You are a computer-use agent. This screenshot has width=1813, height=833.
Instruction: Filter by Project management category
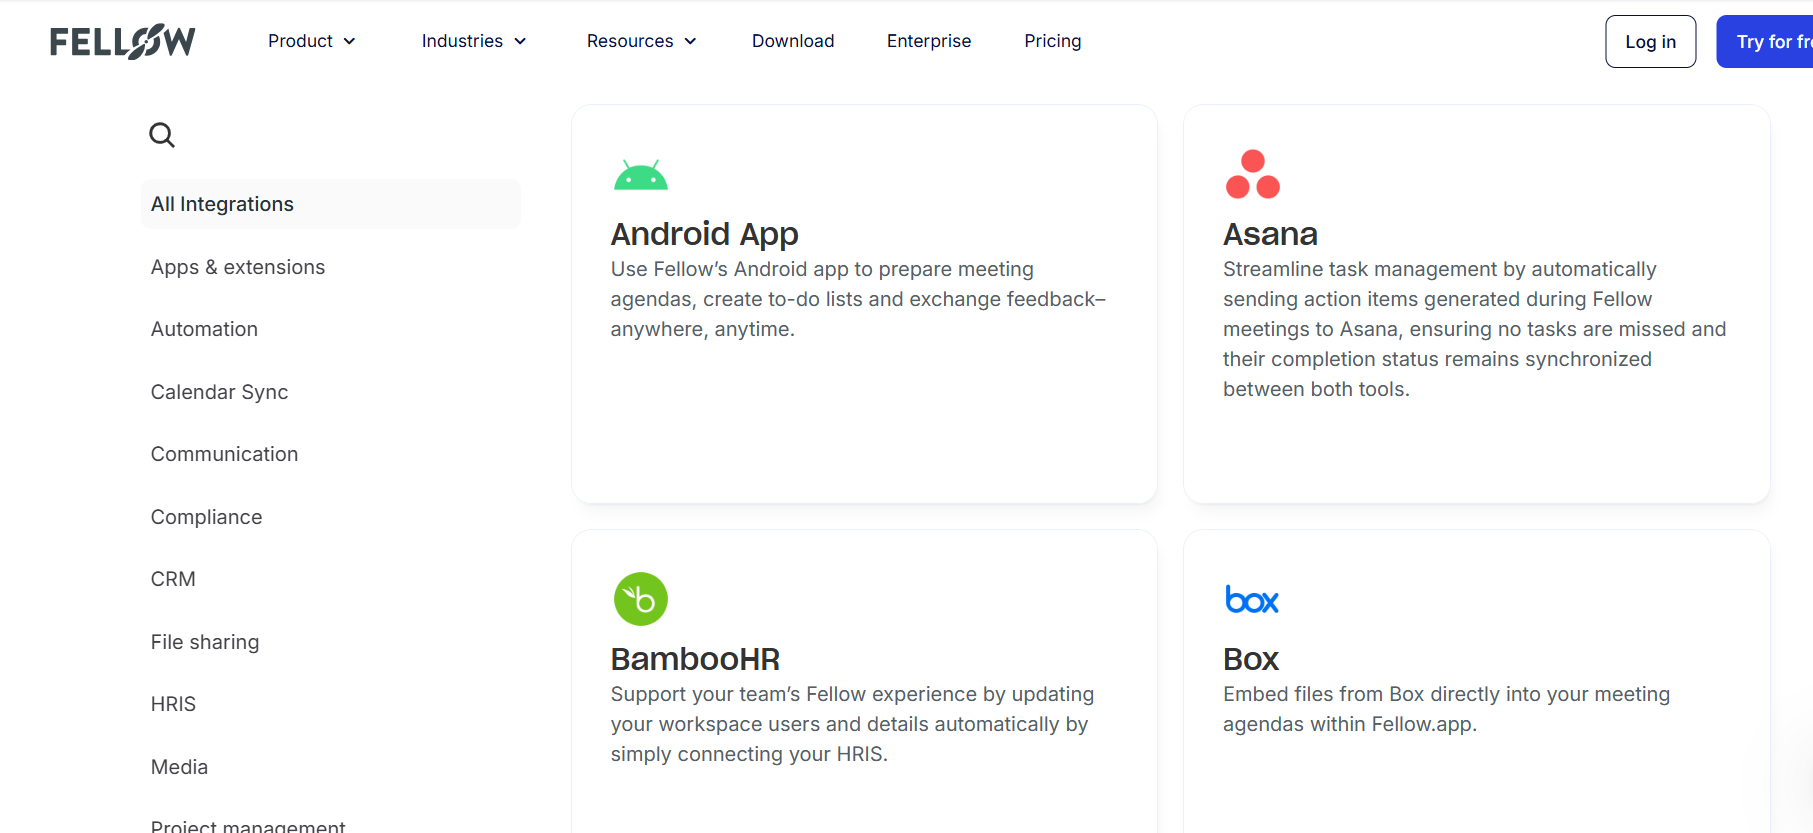tap(248, 826)
